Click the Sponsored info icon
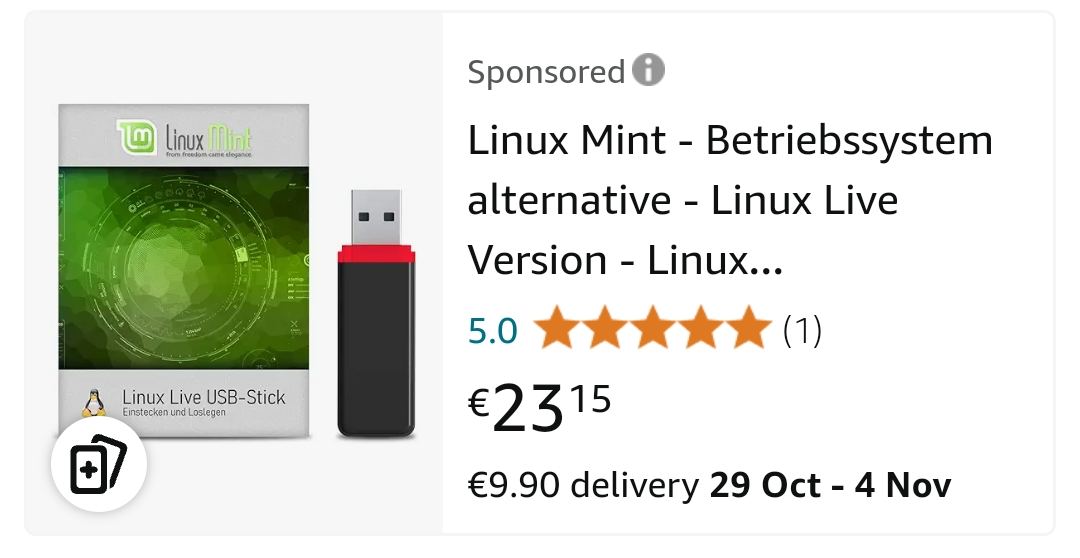 click(x=648, y=71)
